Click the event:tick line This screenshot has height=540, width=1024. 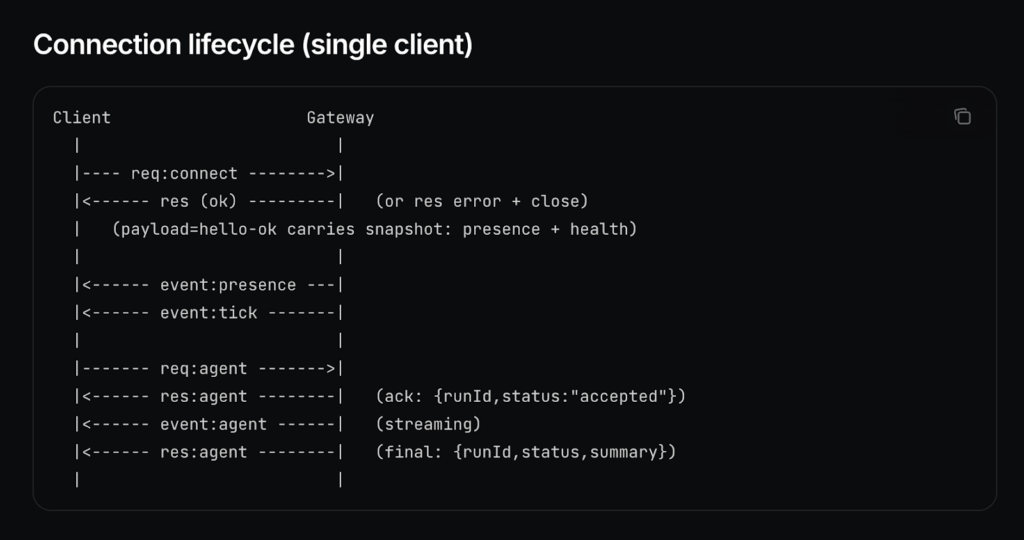pyautogui.click(x=208, y=313)
